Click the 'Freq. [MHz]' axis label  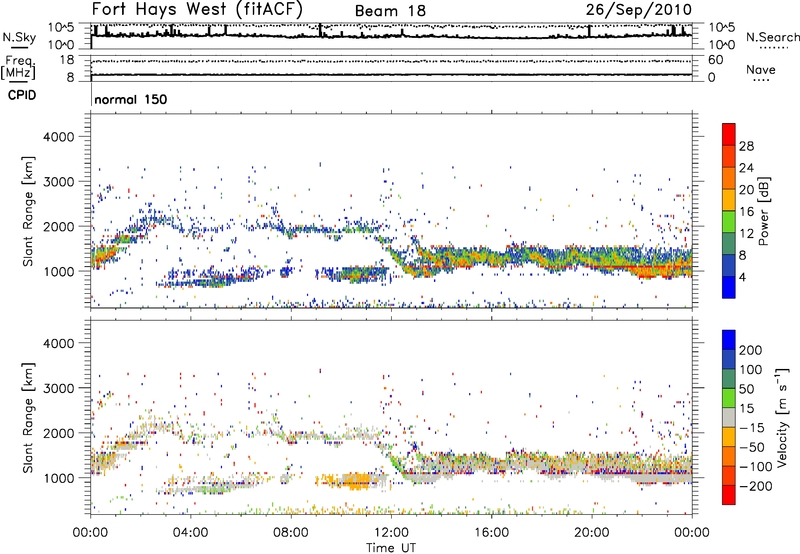point(18,67)
